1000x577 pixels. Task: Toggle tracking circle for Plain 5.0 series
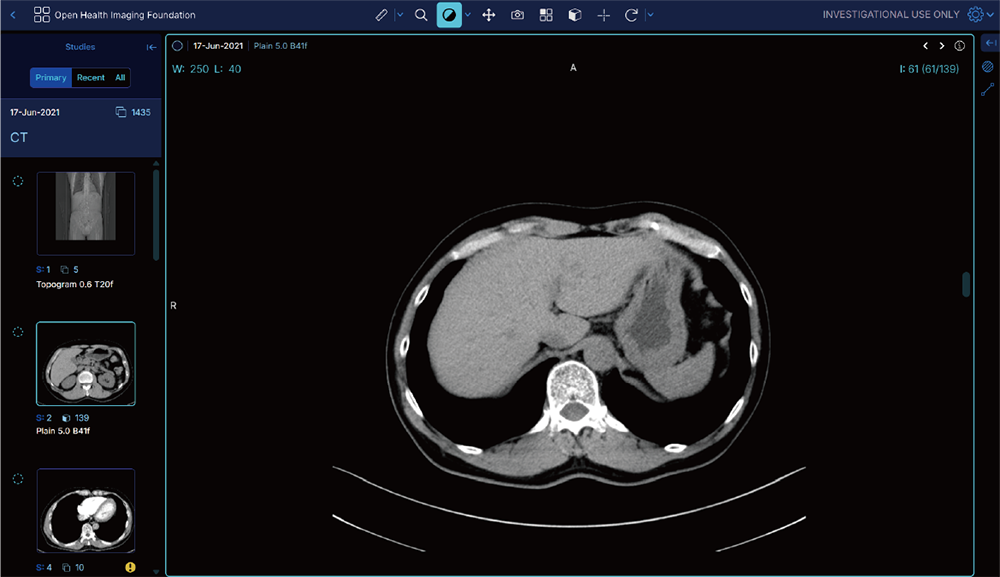(x=17, y=331)
